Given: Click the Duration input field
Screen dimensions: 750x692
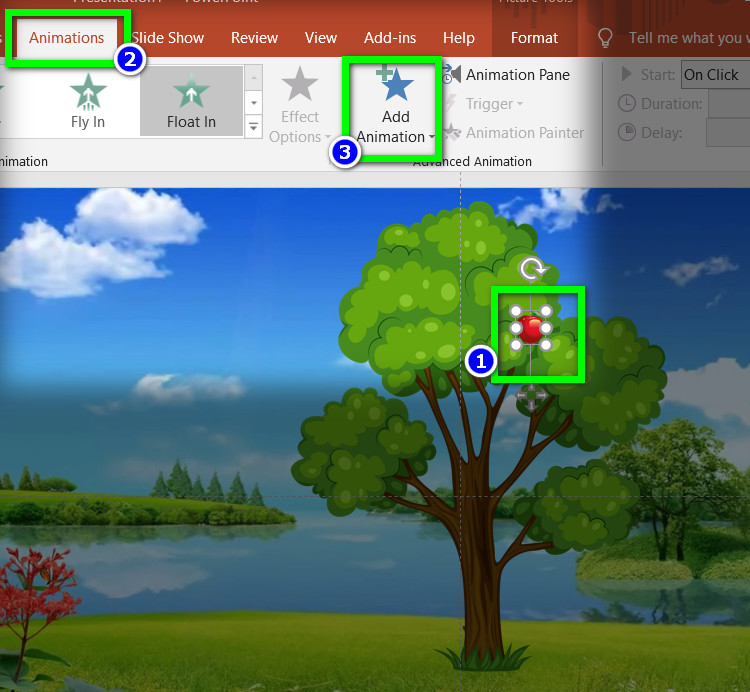Looking at the screenshot, I should coord(728,104).
